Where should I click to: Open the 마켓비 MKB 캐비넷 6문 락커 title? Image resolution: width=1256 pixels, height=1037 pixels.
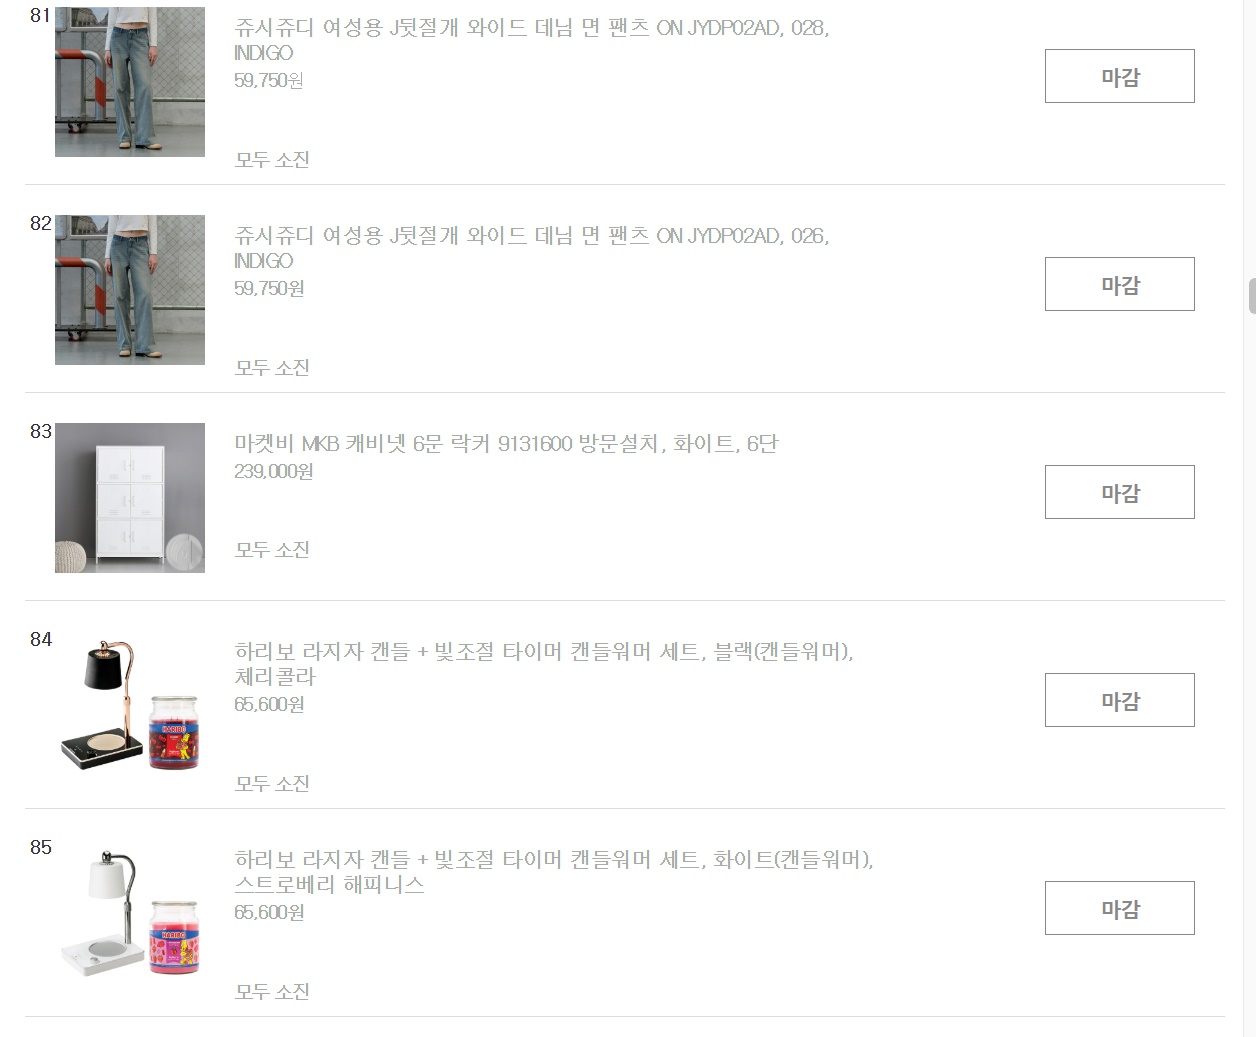(x=506, y=443)
